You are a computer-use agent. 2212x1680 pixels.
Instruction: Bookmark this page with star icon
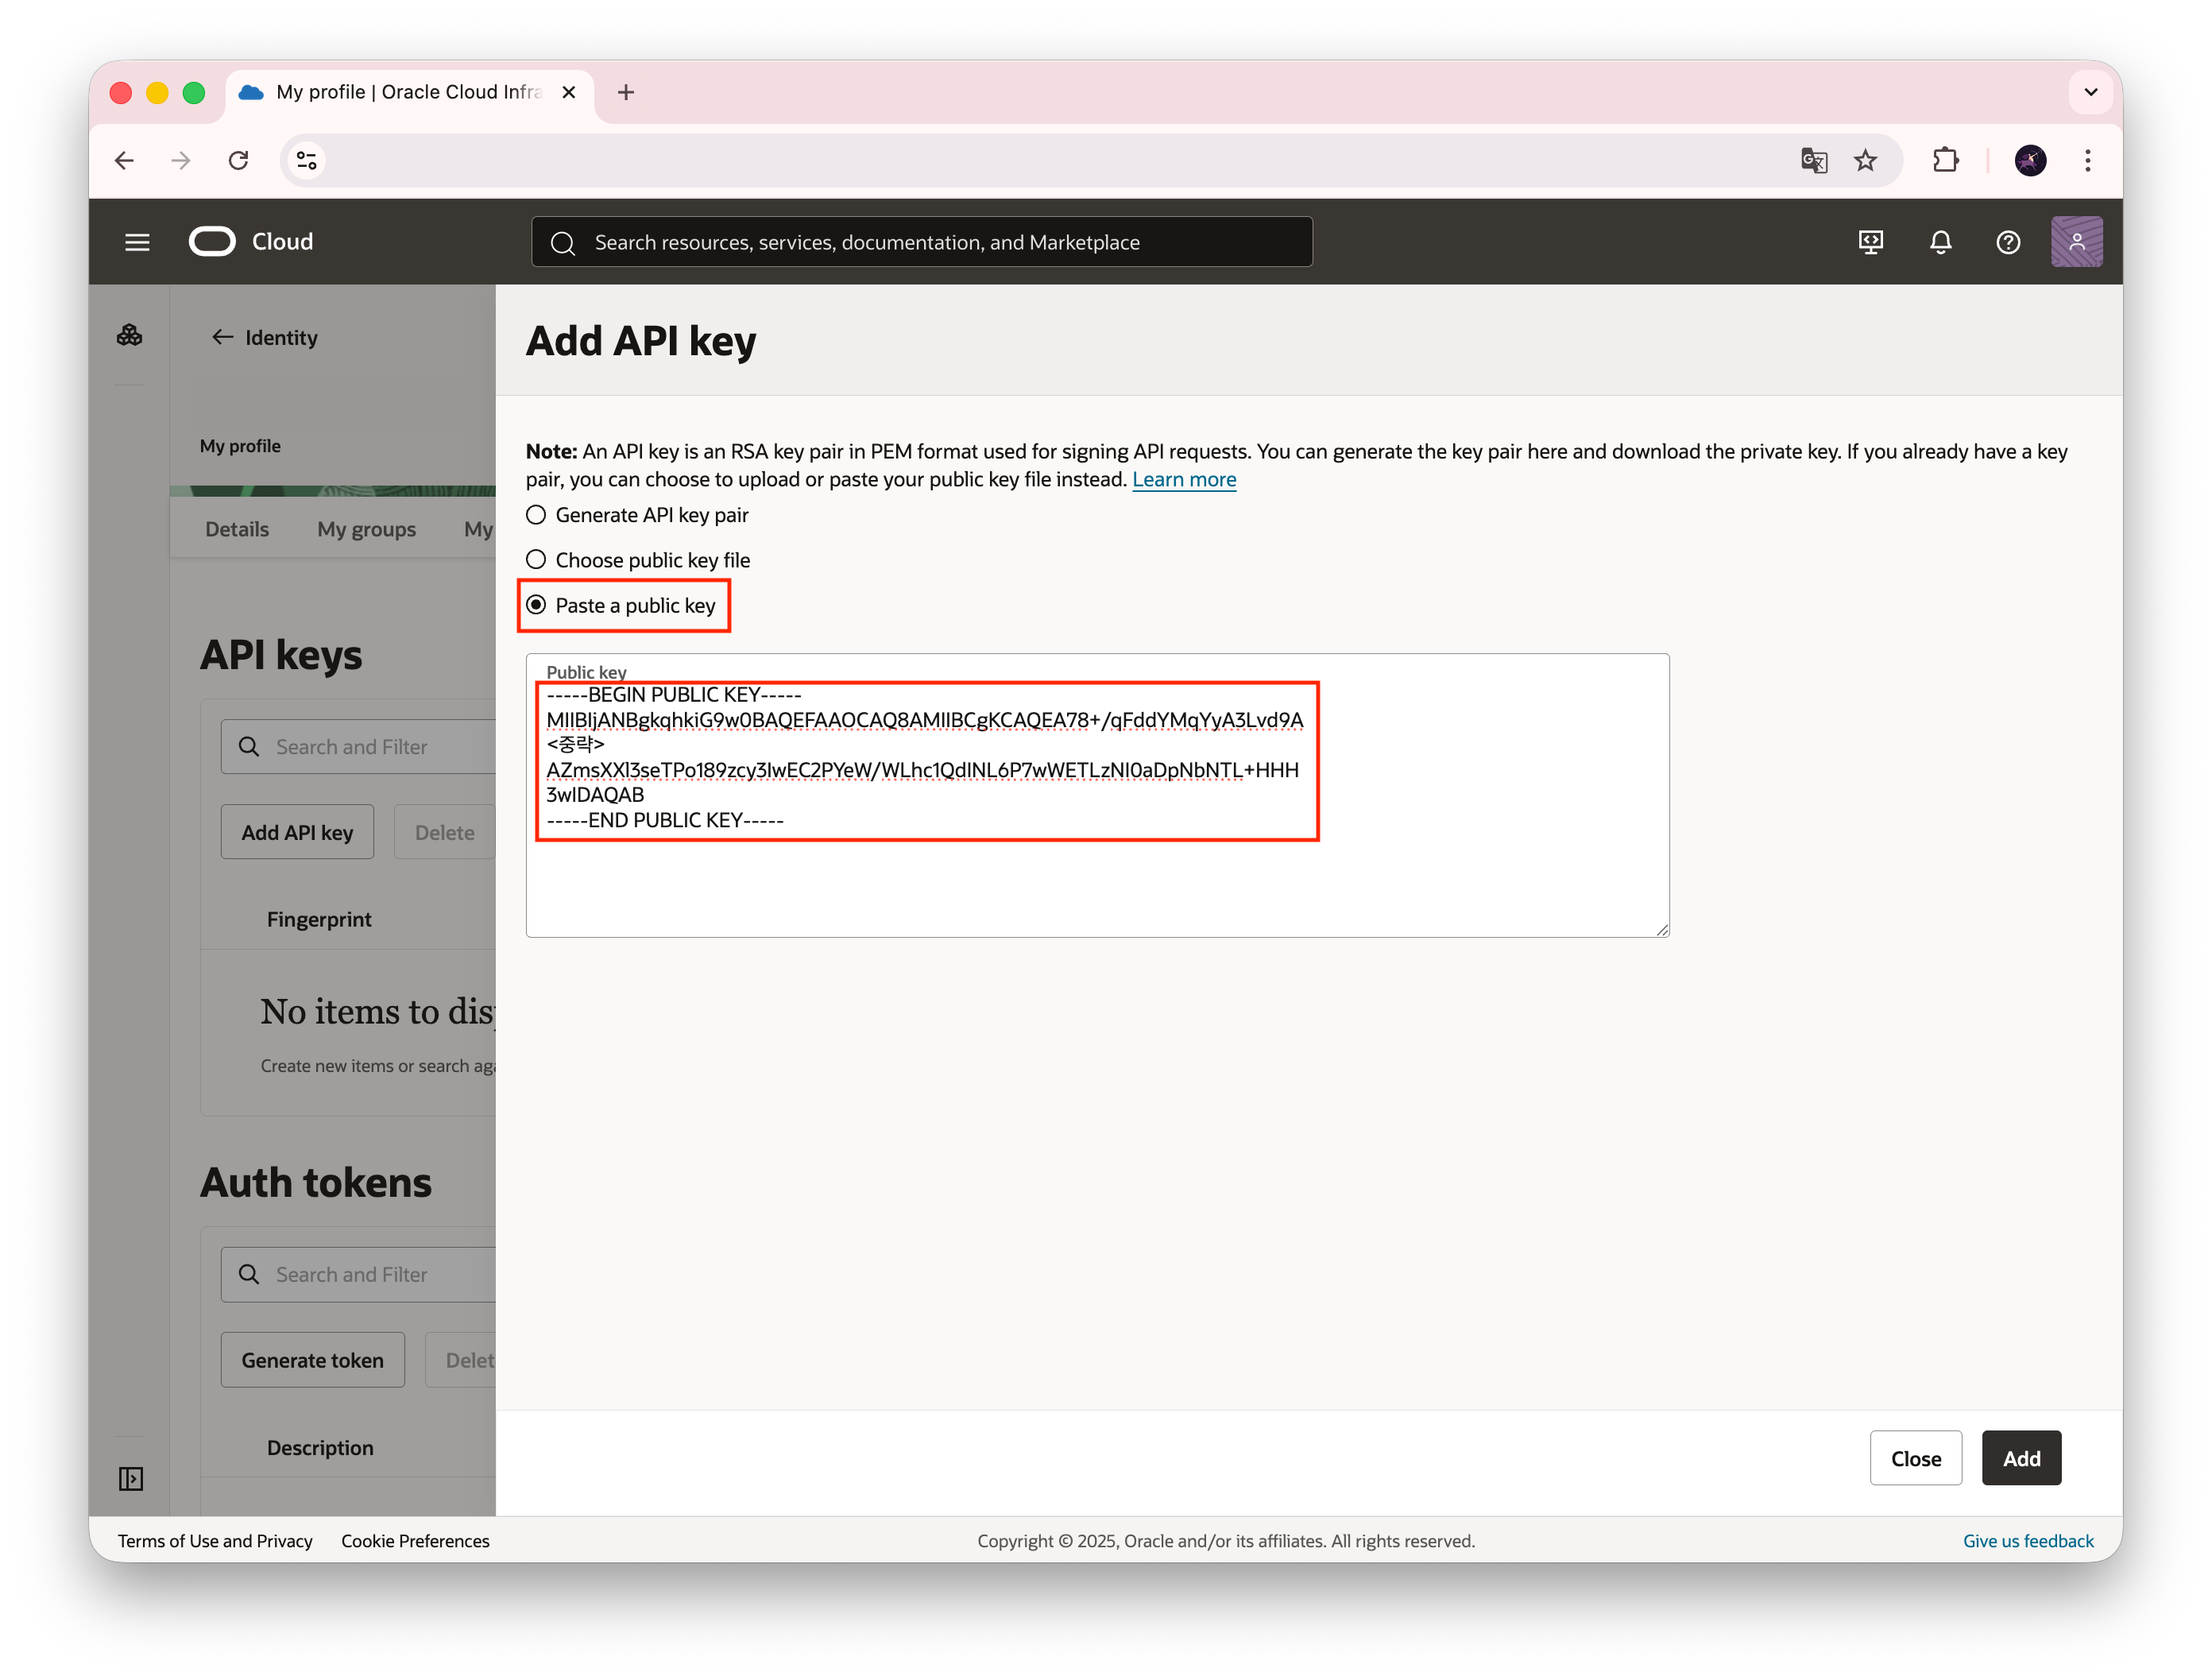pos(1865,160)
